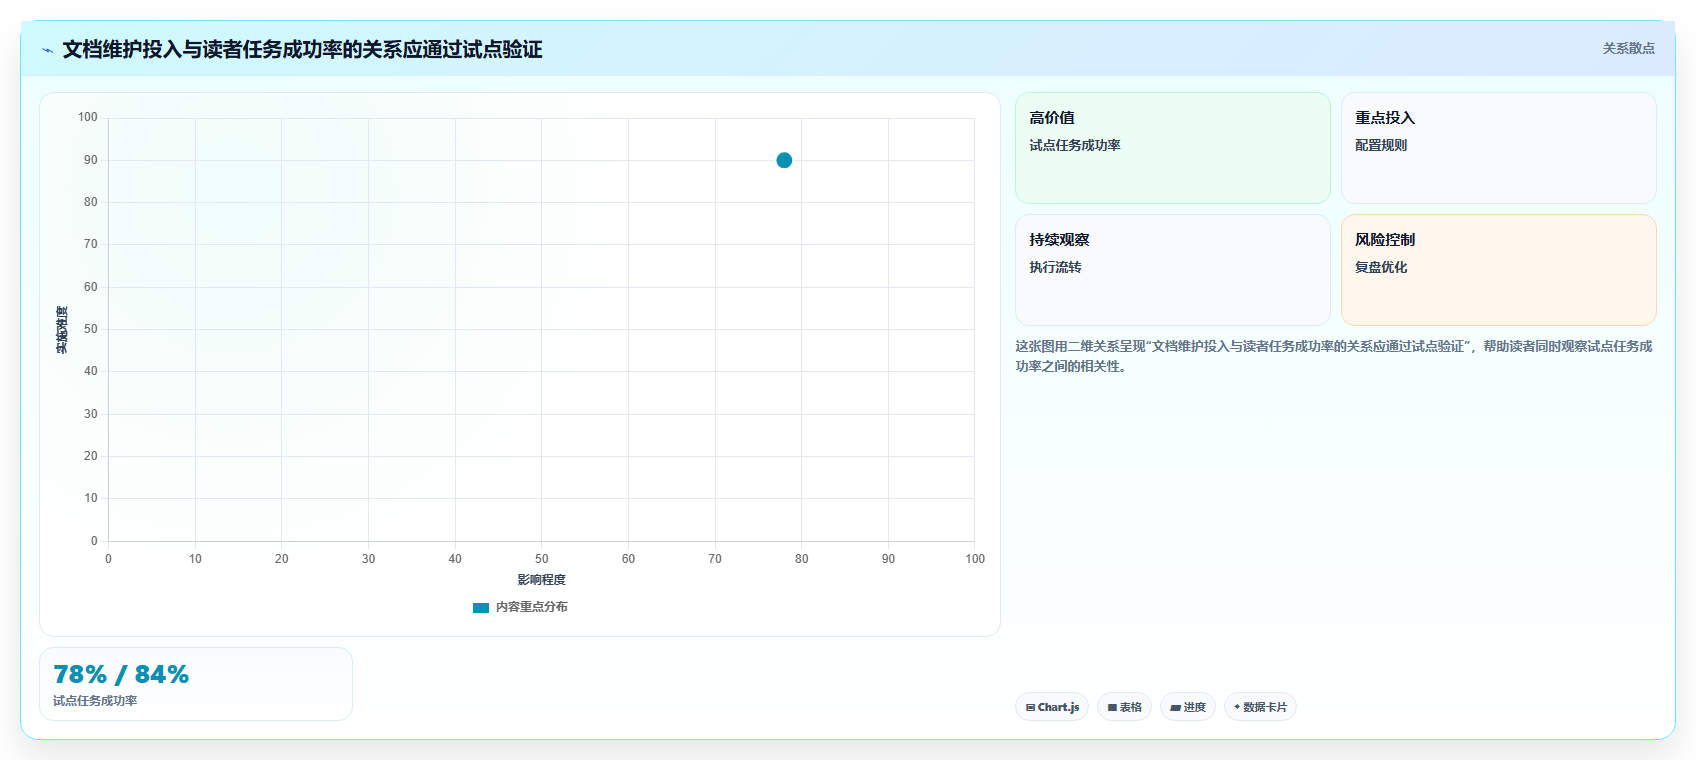Screen dimensions: 1696x760
Task: Toggle the 内容重点分布 legend color box
Action: coord(481,607)
